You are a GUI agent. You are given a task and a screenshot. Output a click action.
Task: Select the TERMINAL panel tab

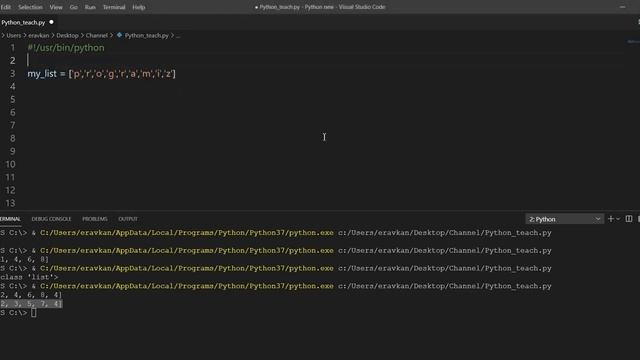point(10,219)
